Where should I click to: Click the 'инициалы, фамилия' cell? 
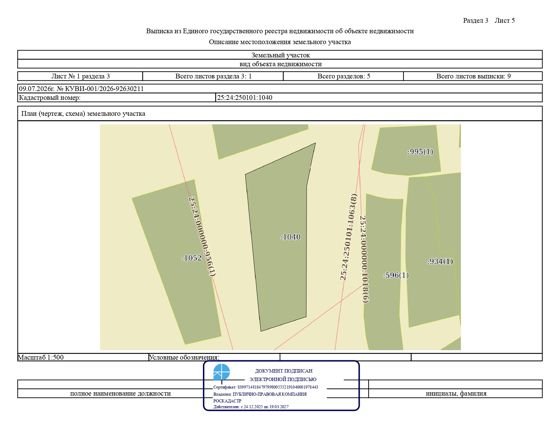(456, 393)
